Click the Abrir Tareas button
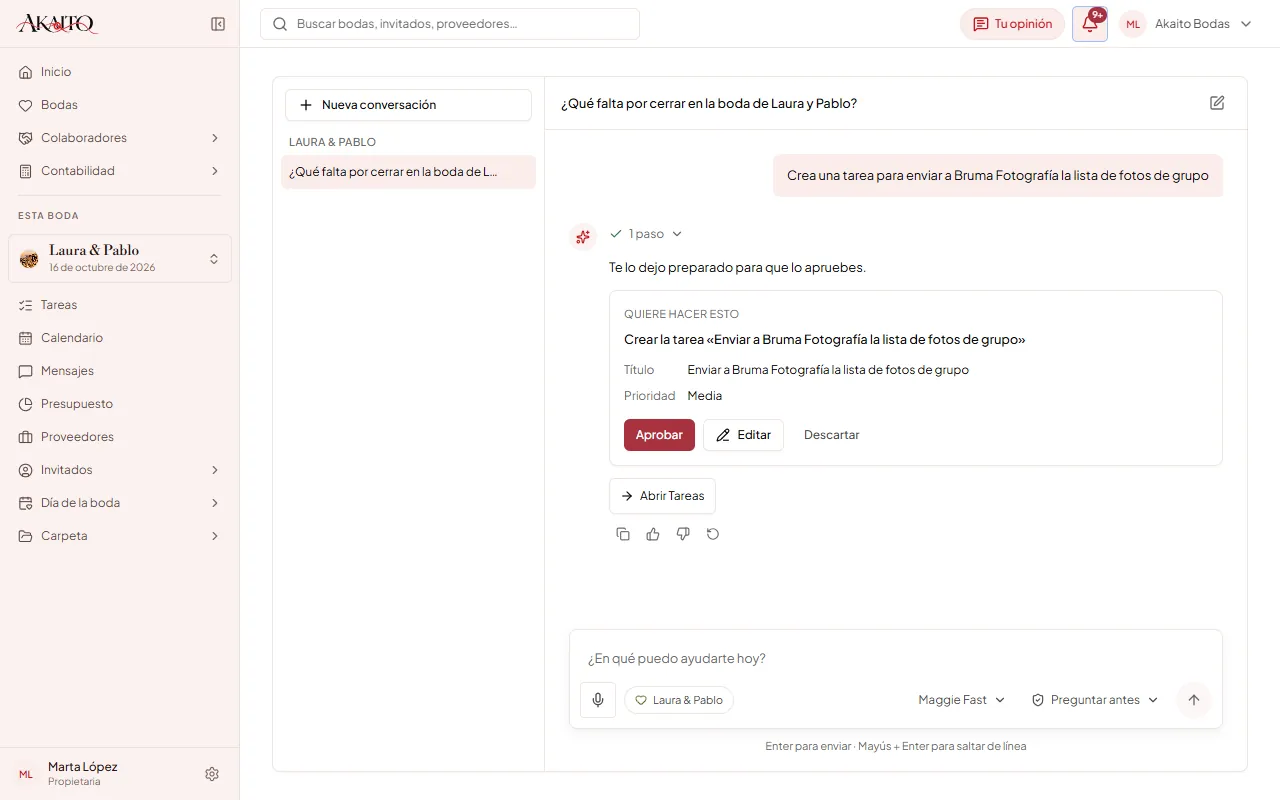The image size is (1280, 800). click(x=662, y=496)
